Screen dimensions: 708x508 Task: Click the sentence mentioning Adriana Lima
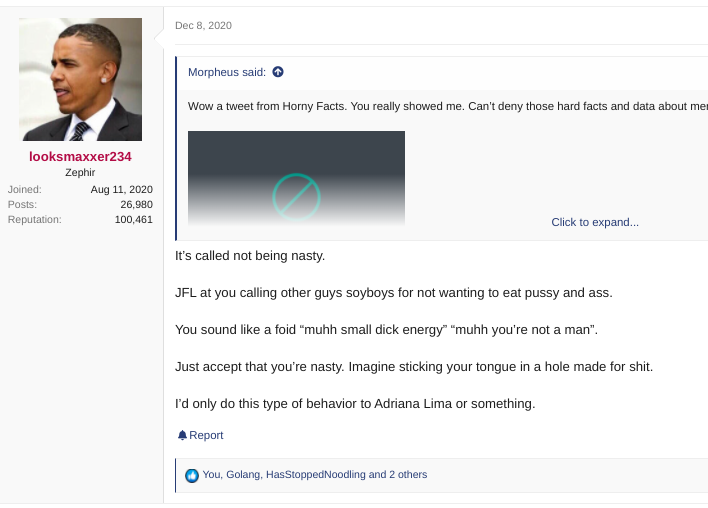pos(355,403)
